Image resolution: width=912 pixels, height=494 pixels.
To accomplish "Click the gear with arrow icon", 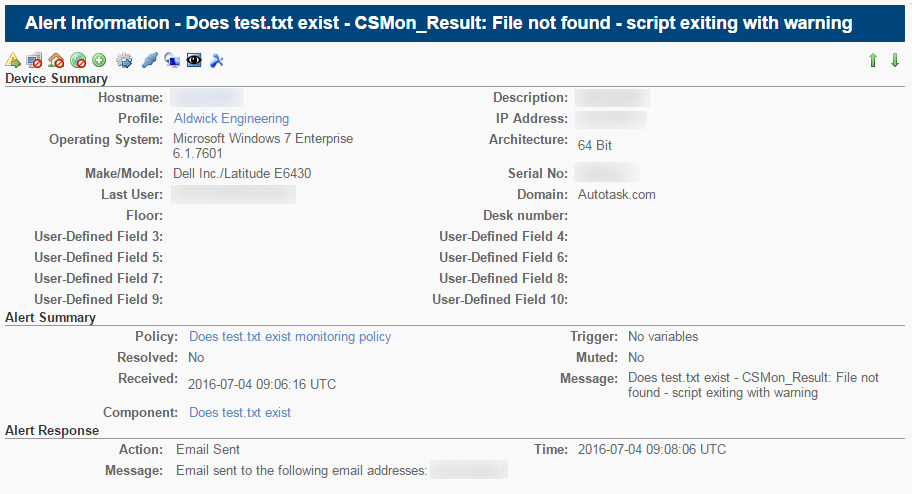I will [124, 60].
